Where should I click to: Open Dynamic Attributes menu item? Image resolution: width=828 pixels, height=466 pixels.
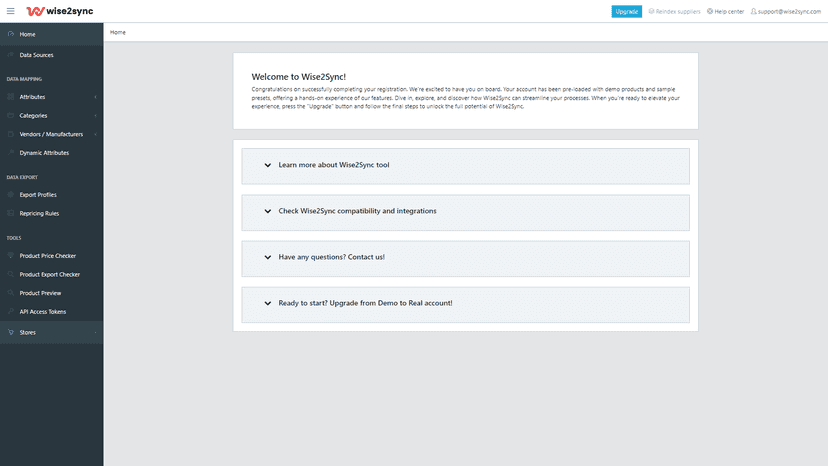51,153
